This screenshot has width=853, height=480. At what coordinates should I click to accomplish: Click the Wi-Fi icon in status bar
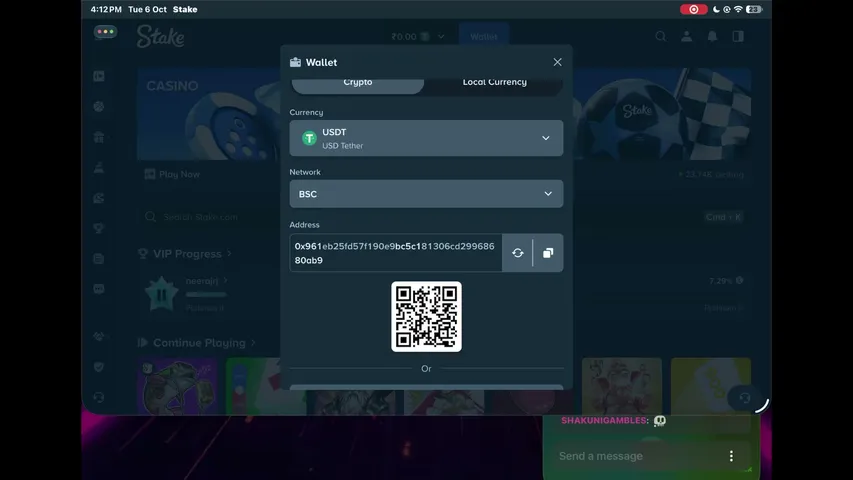point(738,9)
